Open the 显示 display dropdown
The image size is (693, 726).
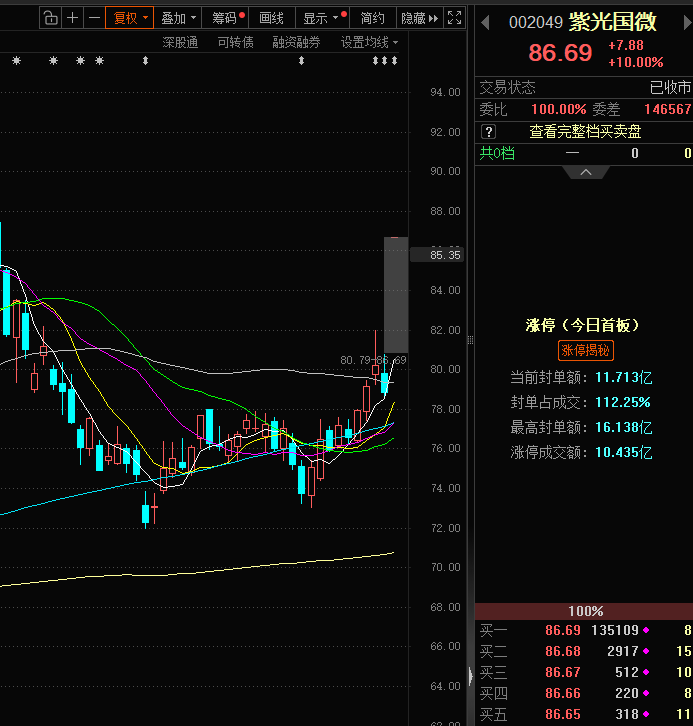323,19
